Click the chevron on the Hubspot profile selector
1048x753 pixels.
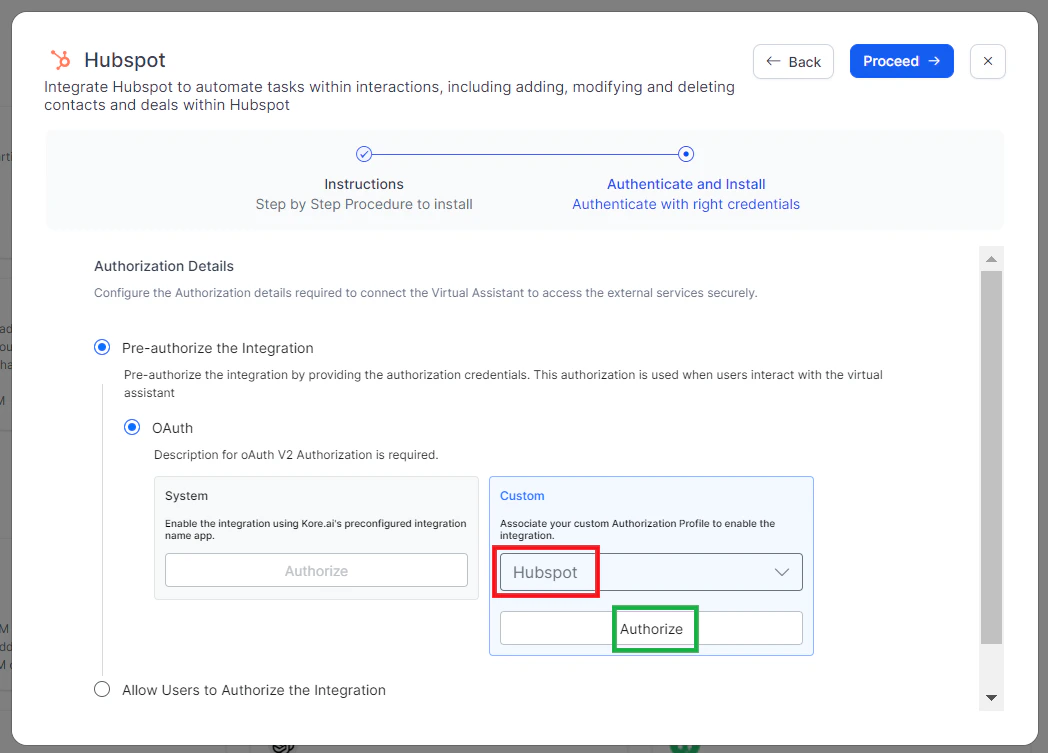pos(782,571)
